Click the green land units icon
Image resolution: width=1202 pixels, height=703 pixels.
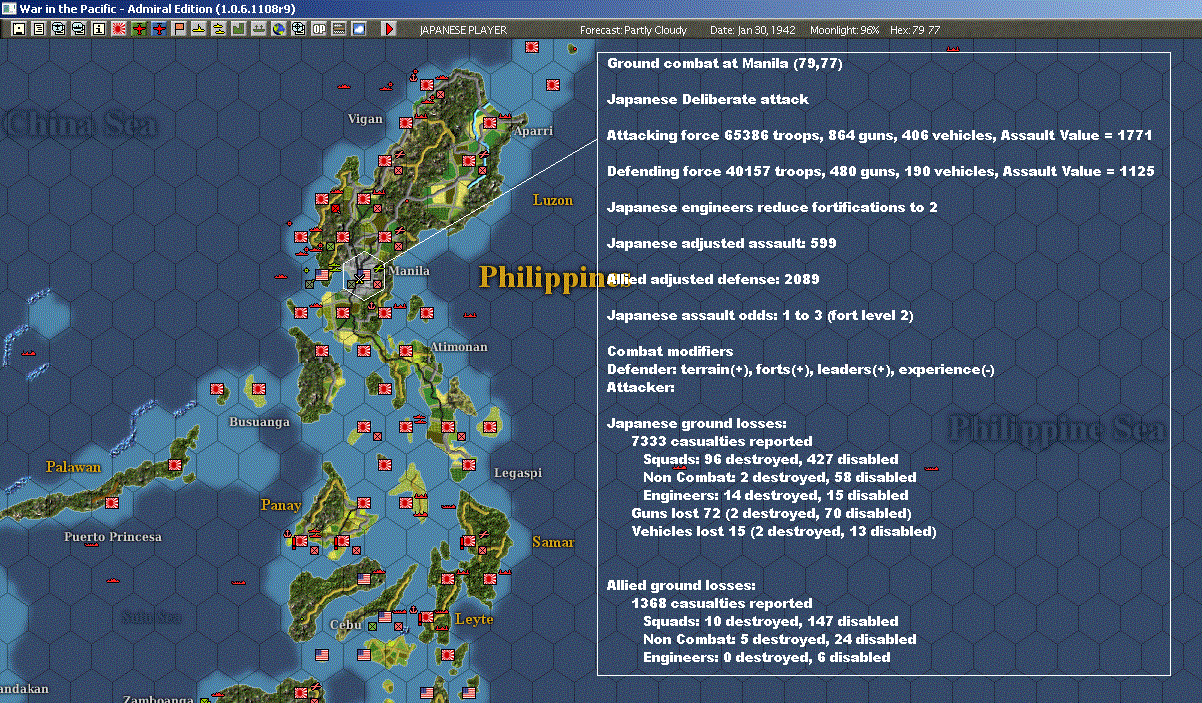[239, 29]
